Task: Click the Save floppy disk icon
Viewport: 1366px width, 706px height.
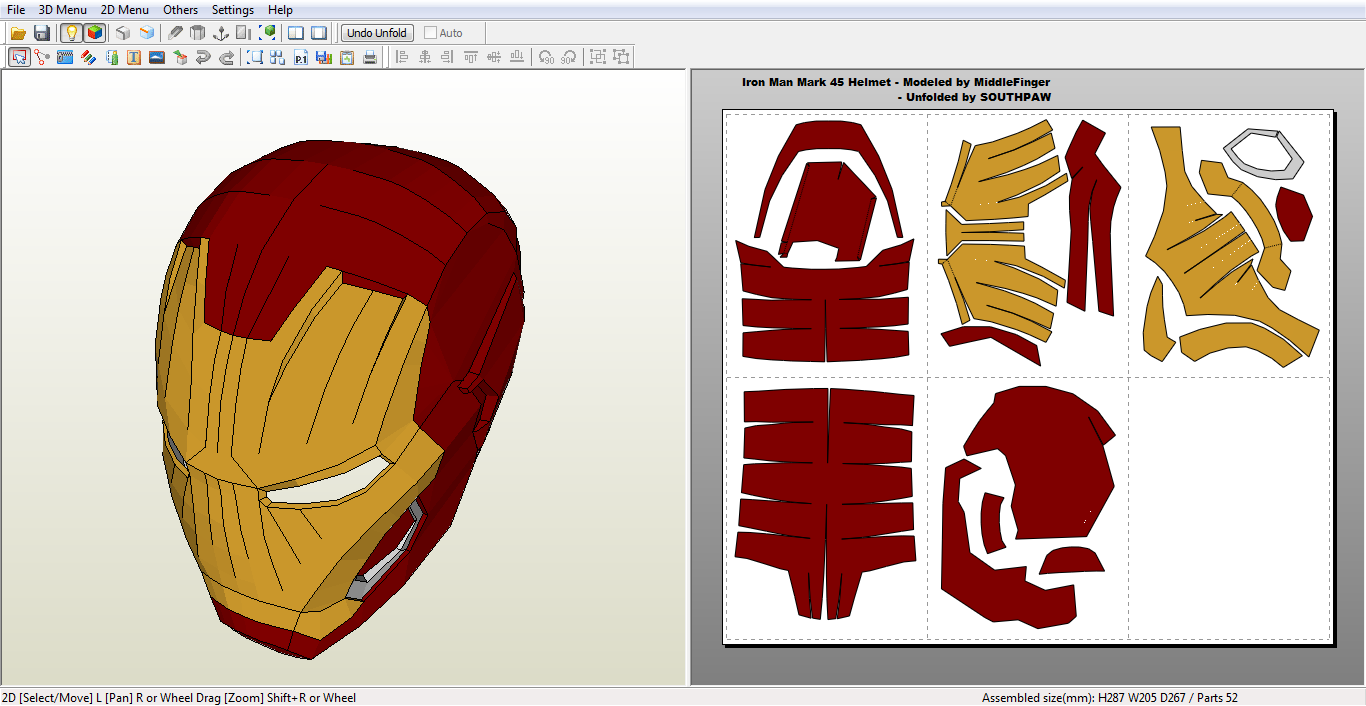Action: [x=42, y=33]
